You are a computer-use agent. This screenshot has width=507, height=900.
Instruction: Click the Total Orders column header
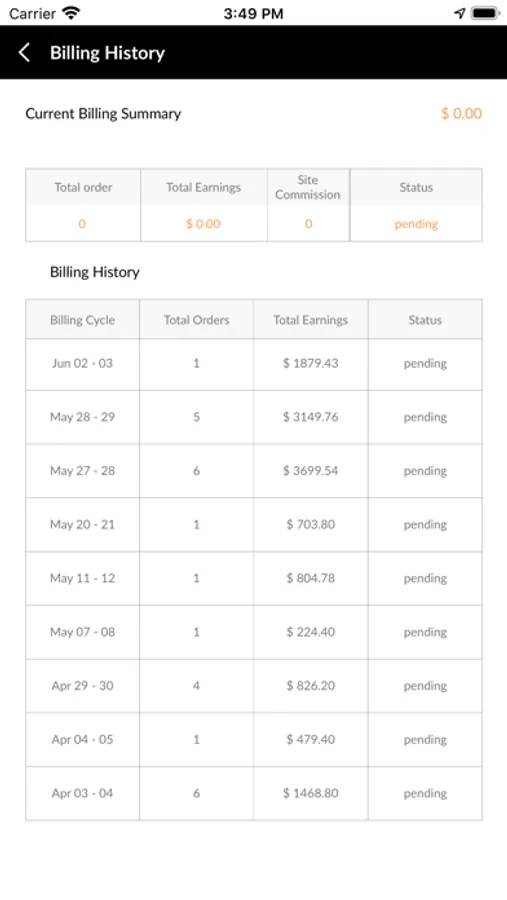[x=196, y=320]
